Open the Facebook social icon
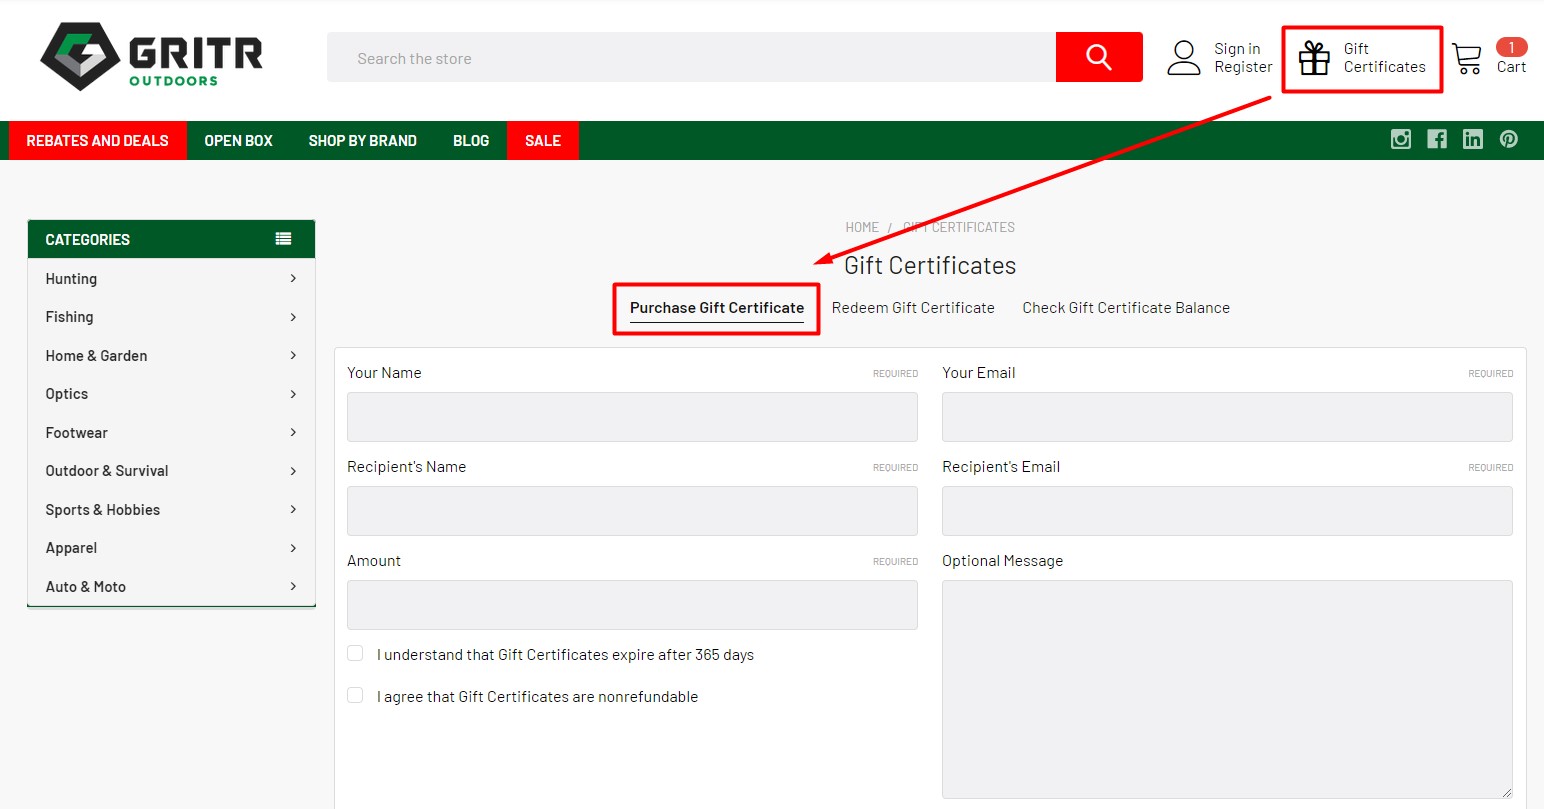The height and width of the screenshot is (809, 1544). [1436, 140]
